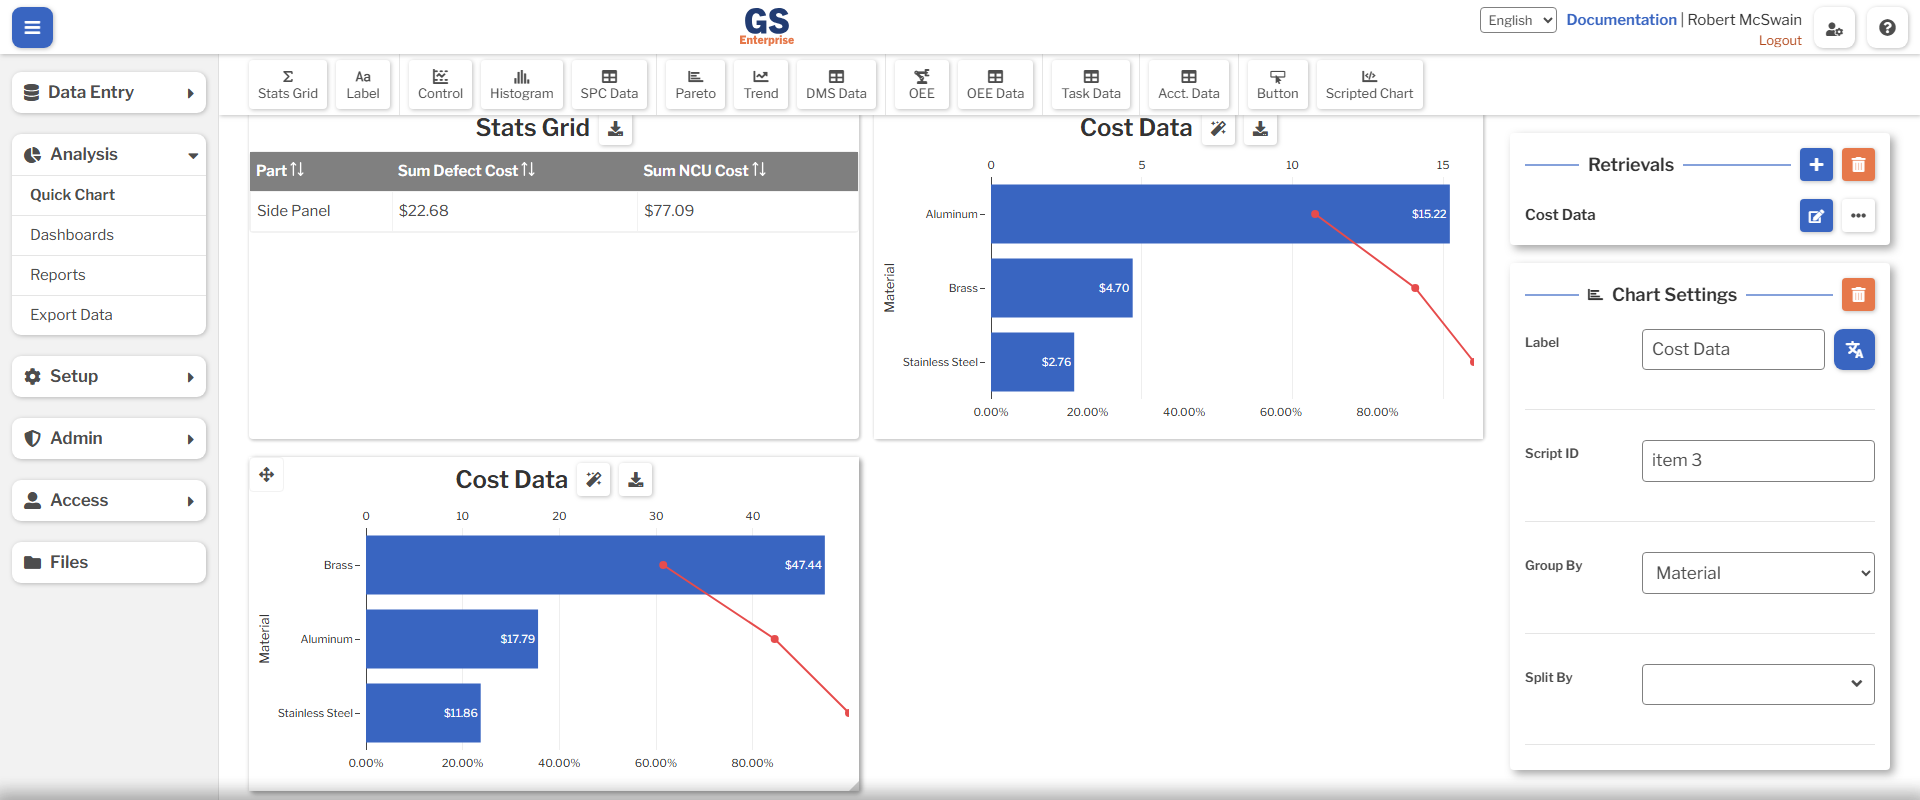This screenshot has width=1920, height=800.
Task: Open the Documentation link
Action: pyautogui.click(x=1621, y=20)
